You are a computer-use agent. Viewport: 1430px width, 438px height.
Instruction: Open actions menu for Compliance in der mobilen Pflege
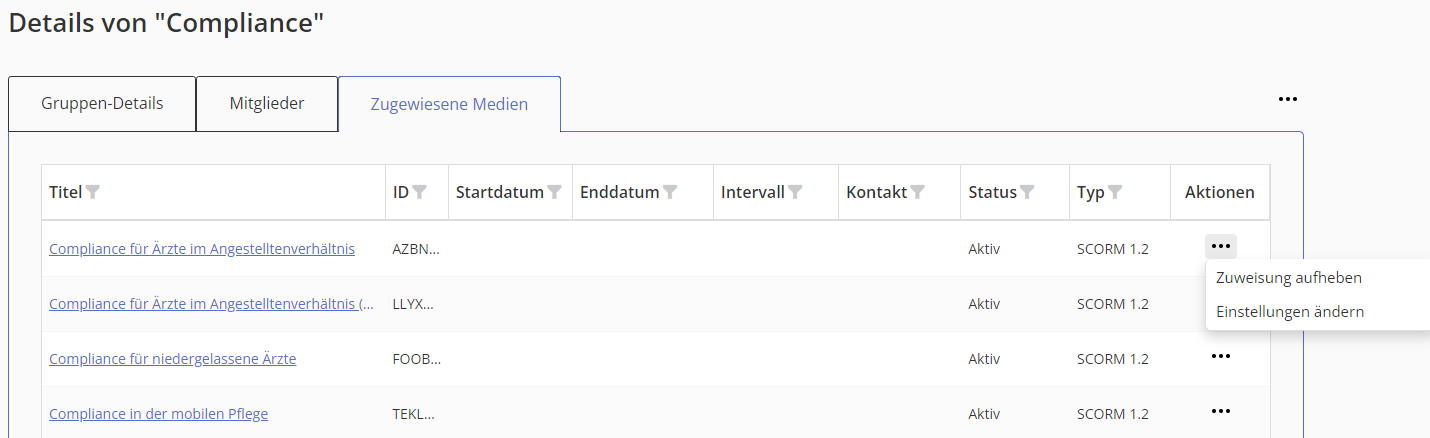click(x=1220, y=411)
